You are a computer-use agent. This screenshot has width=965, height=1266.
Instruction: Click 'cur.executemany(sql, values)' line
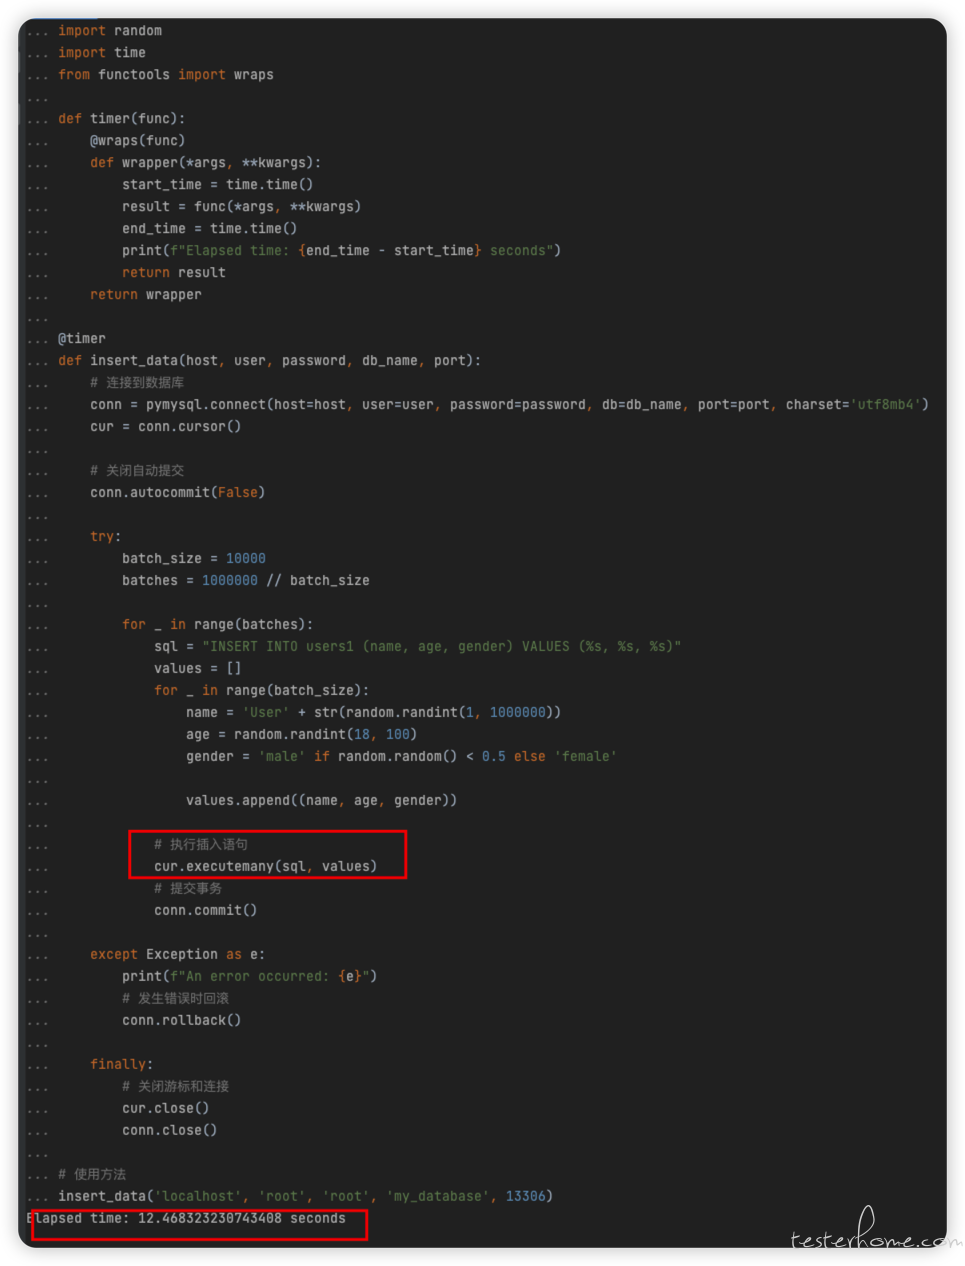266,867
